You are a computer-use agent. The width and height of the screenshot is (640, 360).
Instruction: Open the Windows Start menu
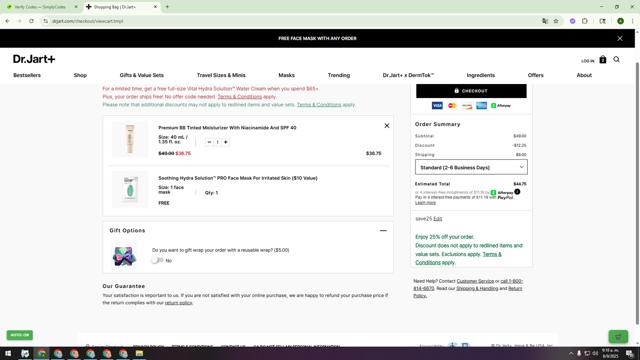point(8,353)
